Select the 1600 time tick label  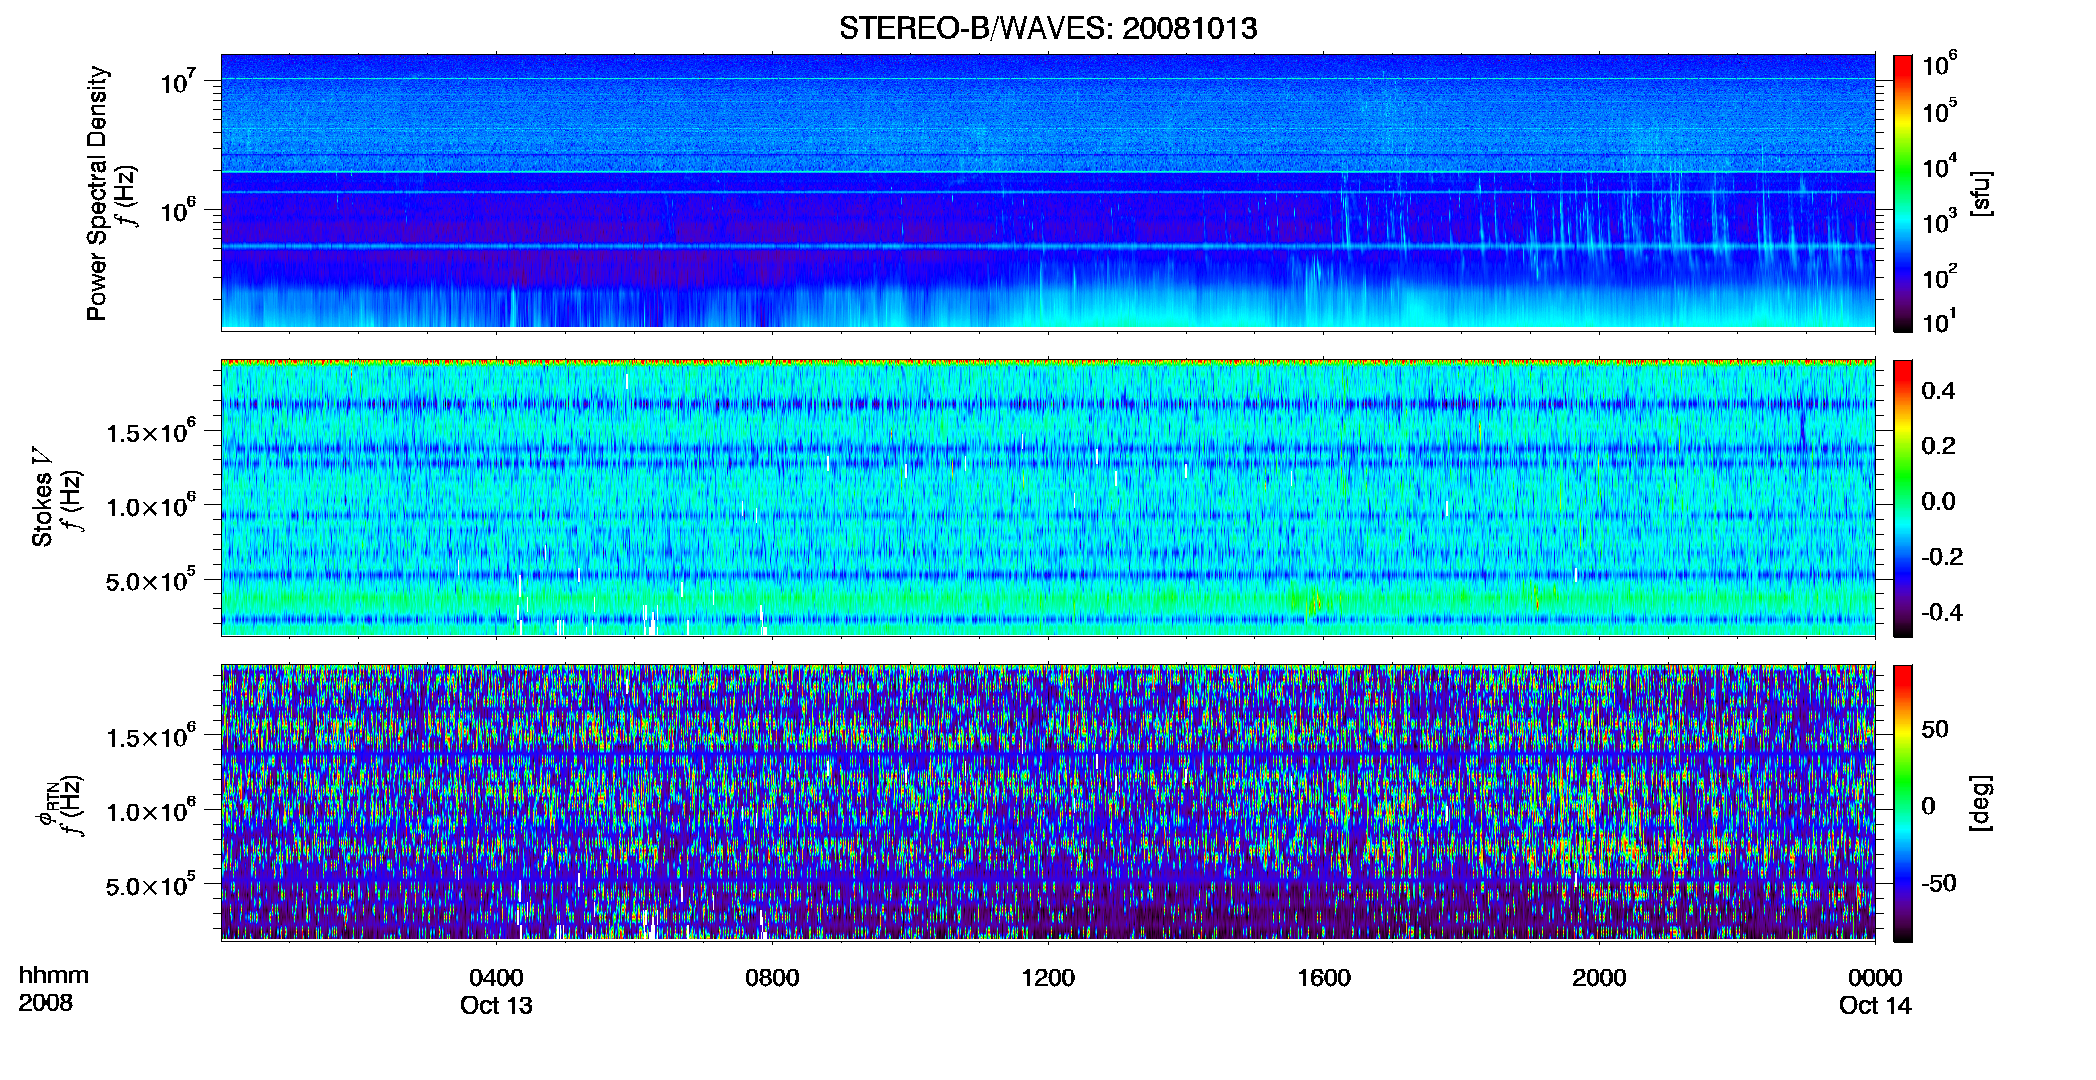point(1324,978)
